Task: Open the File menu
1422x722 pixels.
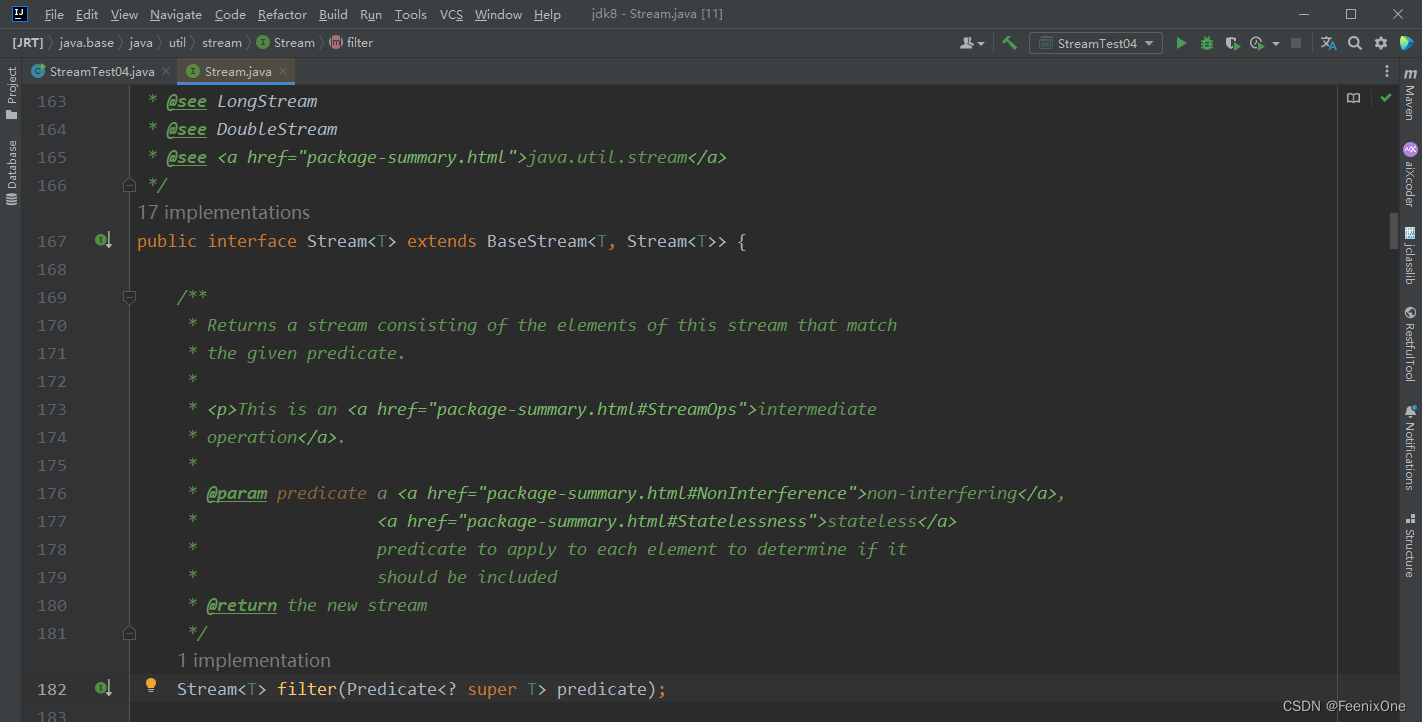Action: click(x=54, y=15)
